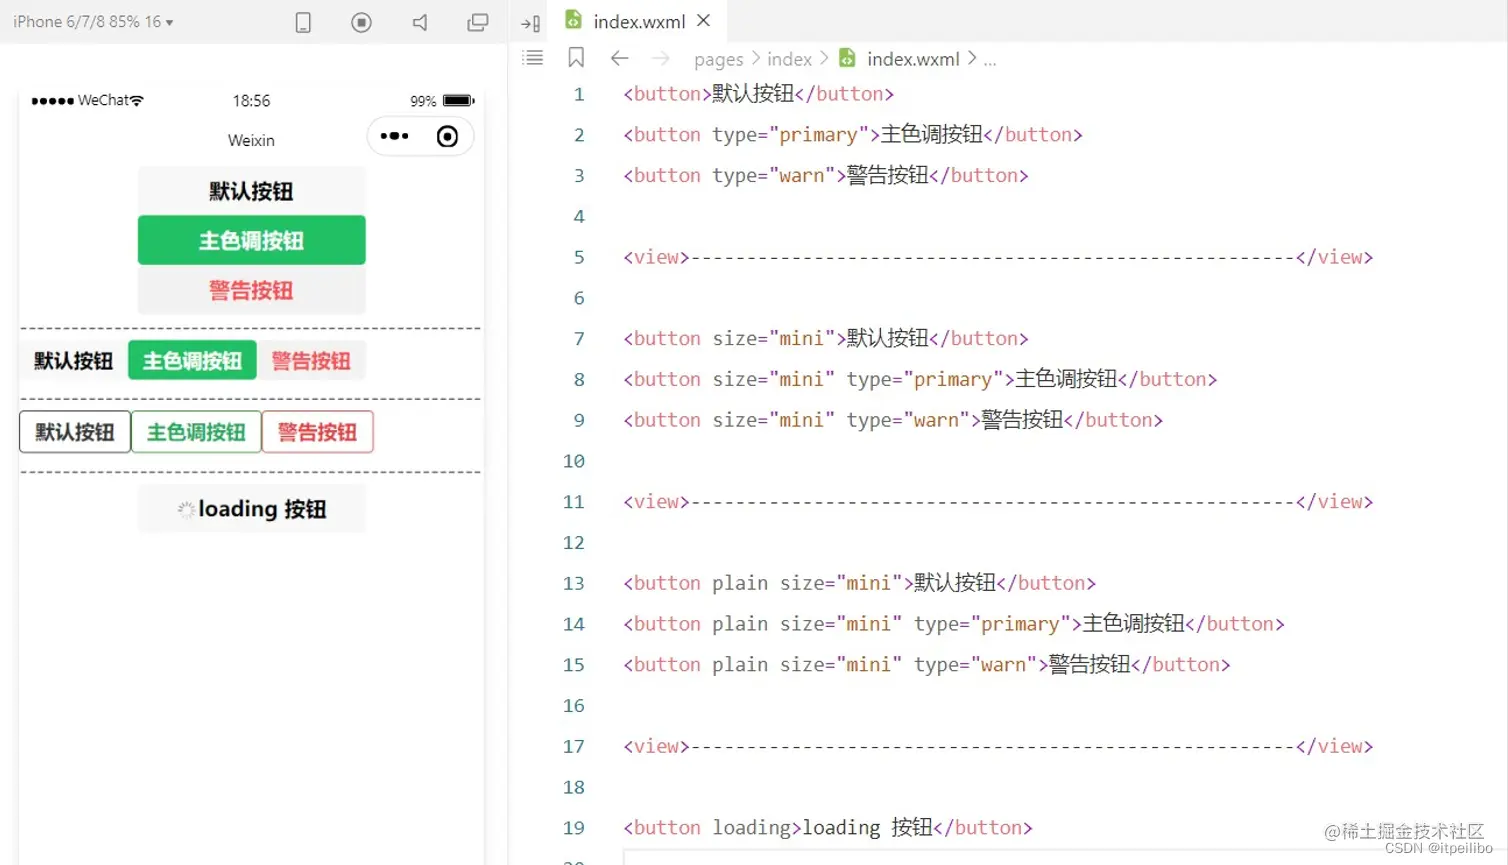Tap the mini 默认按钮 without border
Image resolution: width=1508 pixels, height=865 pixels.
pyautogui.click(x=74, y=361)
